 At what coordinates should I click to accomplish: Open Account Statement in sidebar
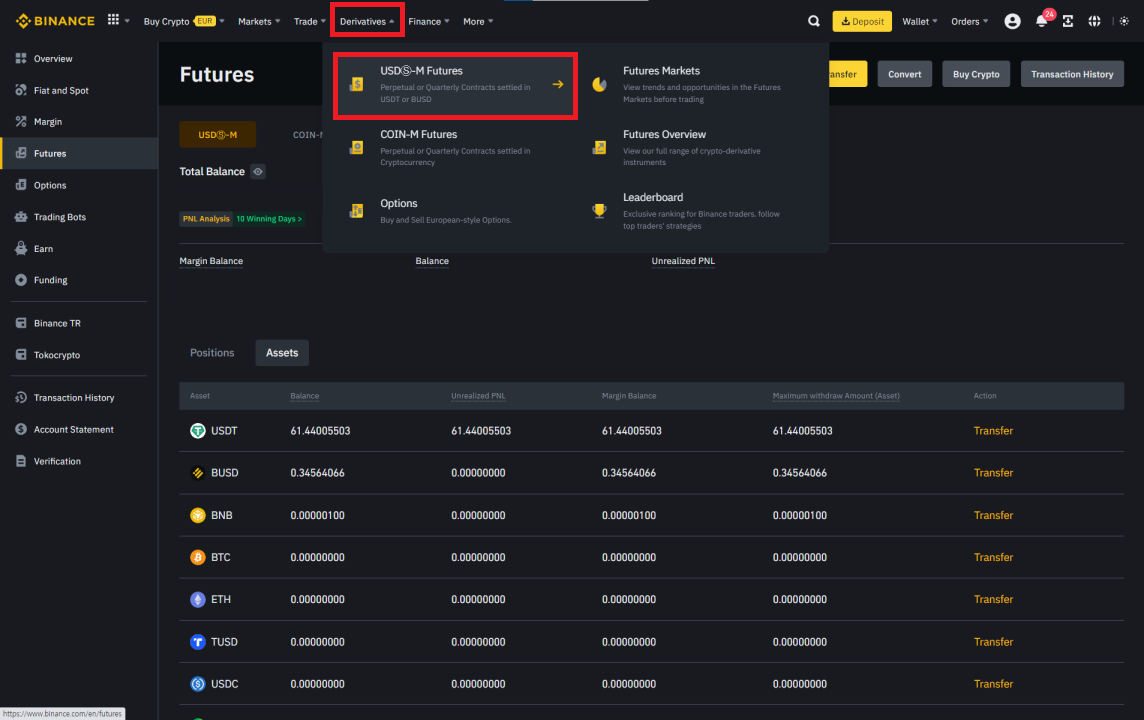point(79,430)
